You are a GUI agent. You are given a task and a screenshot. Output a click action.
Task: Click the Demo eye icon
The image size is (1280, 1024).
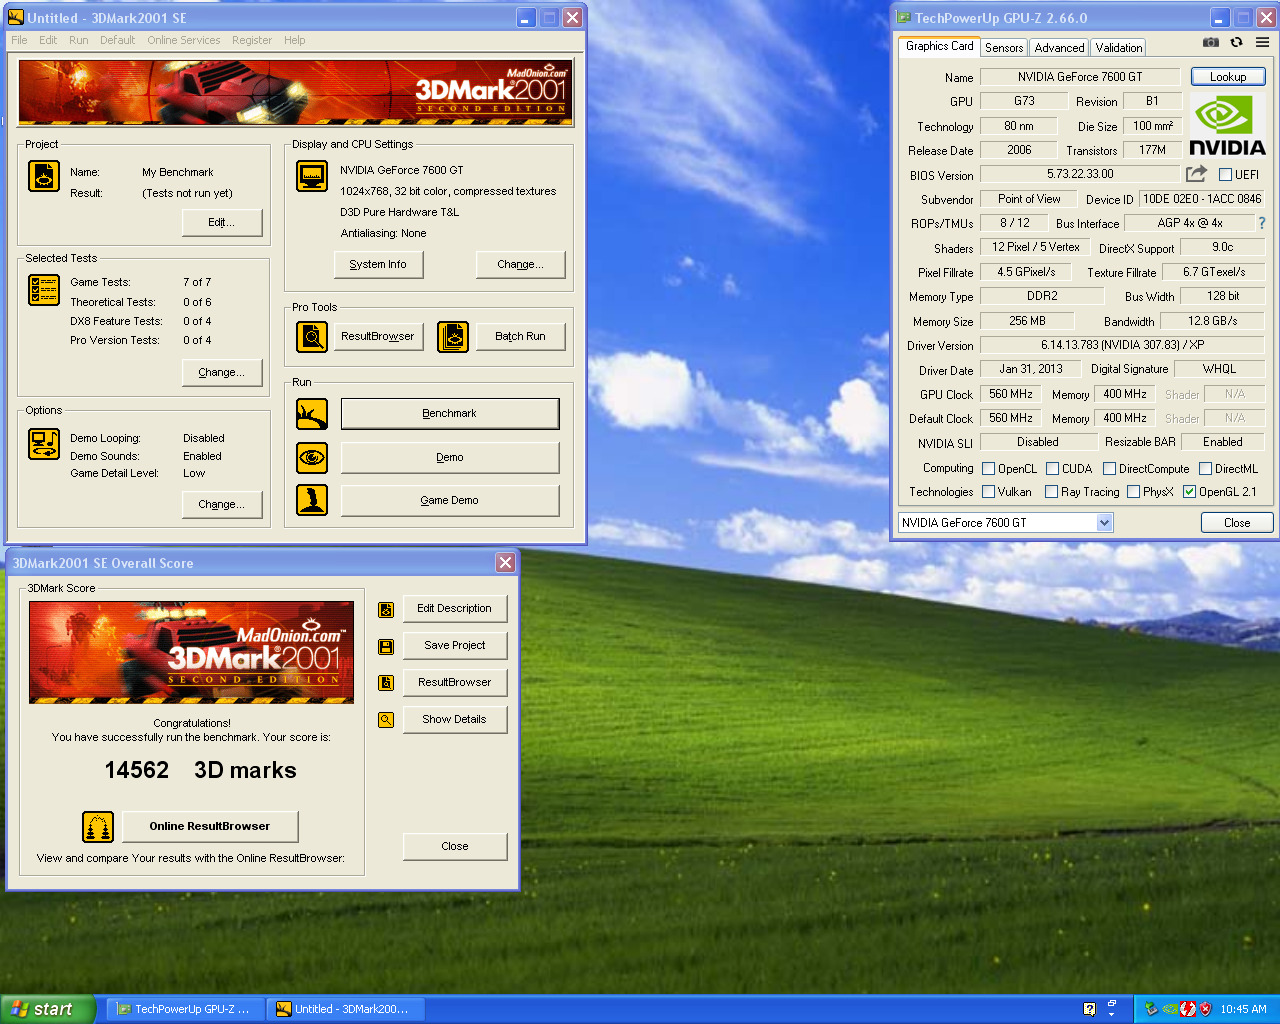click(x=312, y=458)
